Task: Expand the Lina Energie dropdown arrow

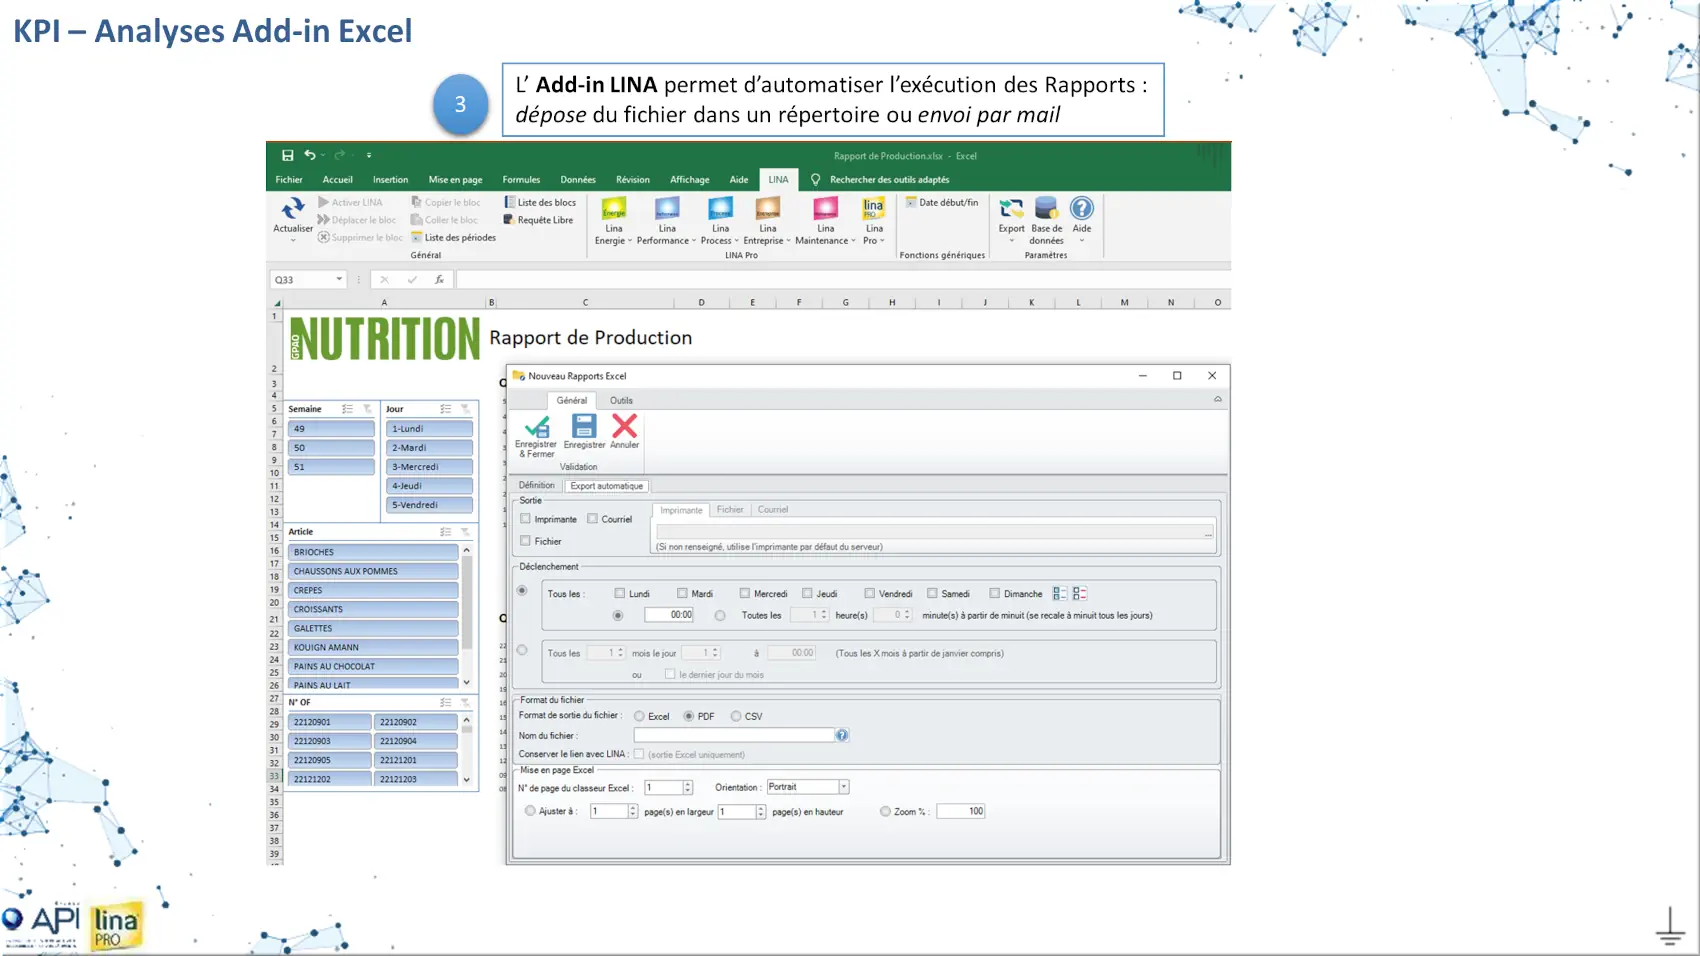Action: pos(630,241)
